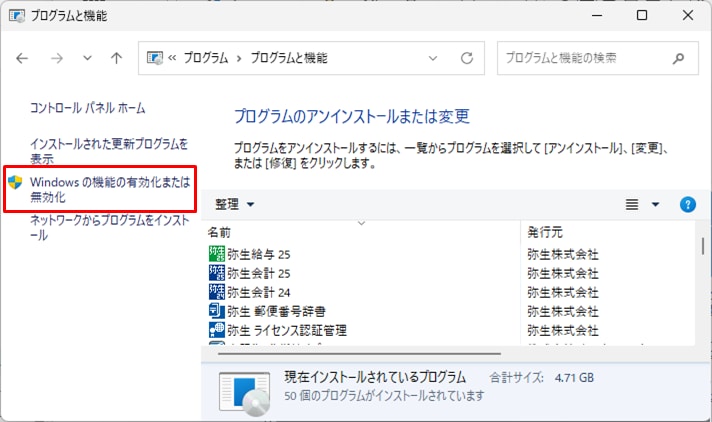
Task: Click the 郵便番号辞書 program icon
Action: click(x=217, y=311)
